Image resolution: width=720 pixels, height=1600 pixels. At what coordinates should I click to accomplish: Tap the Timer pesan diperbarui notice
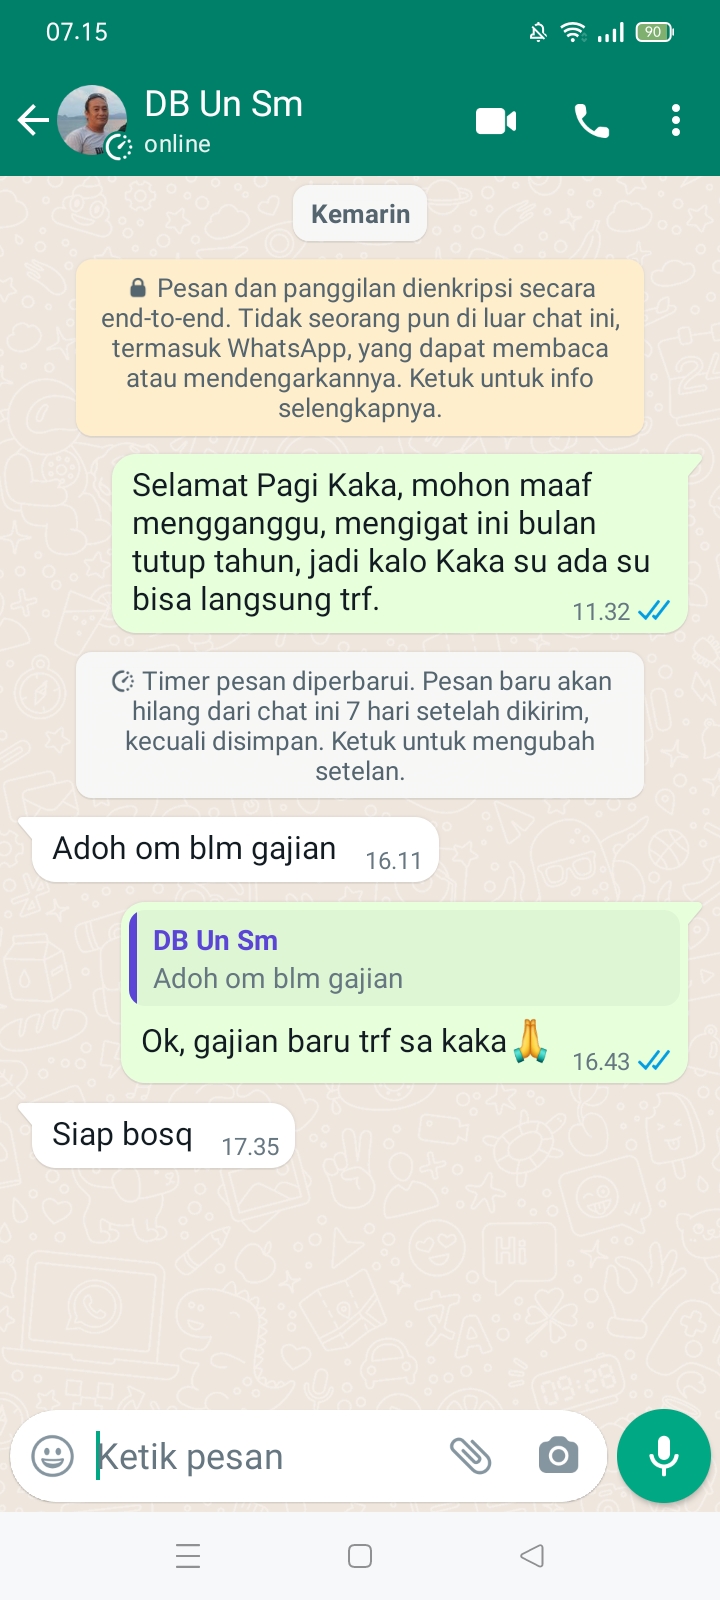(360, 725)
